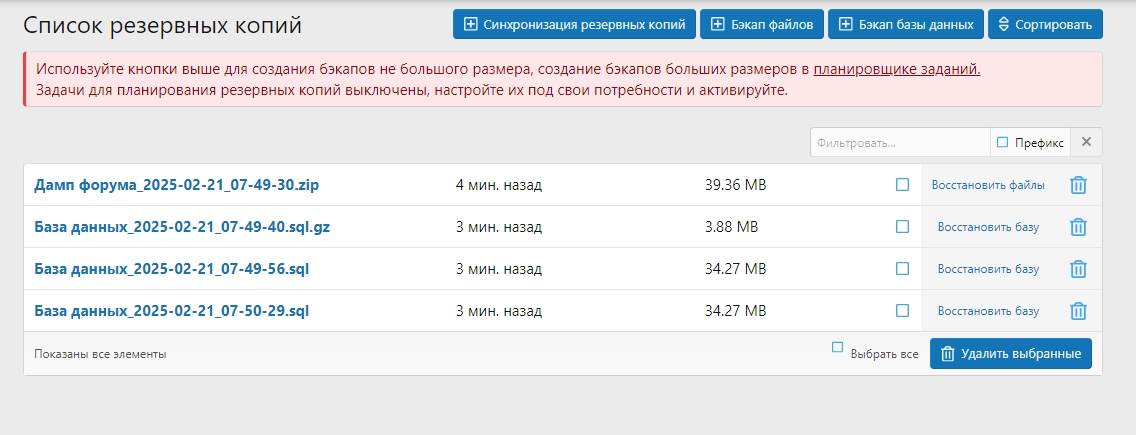Image resolution: width=1136 pixels, height=435 pixels.
Task: Select checkbox for the sql.gz database backup
Action: coord(903,227)
